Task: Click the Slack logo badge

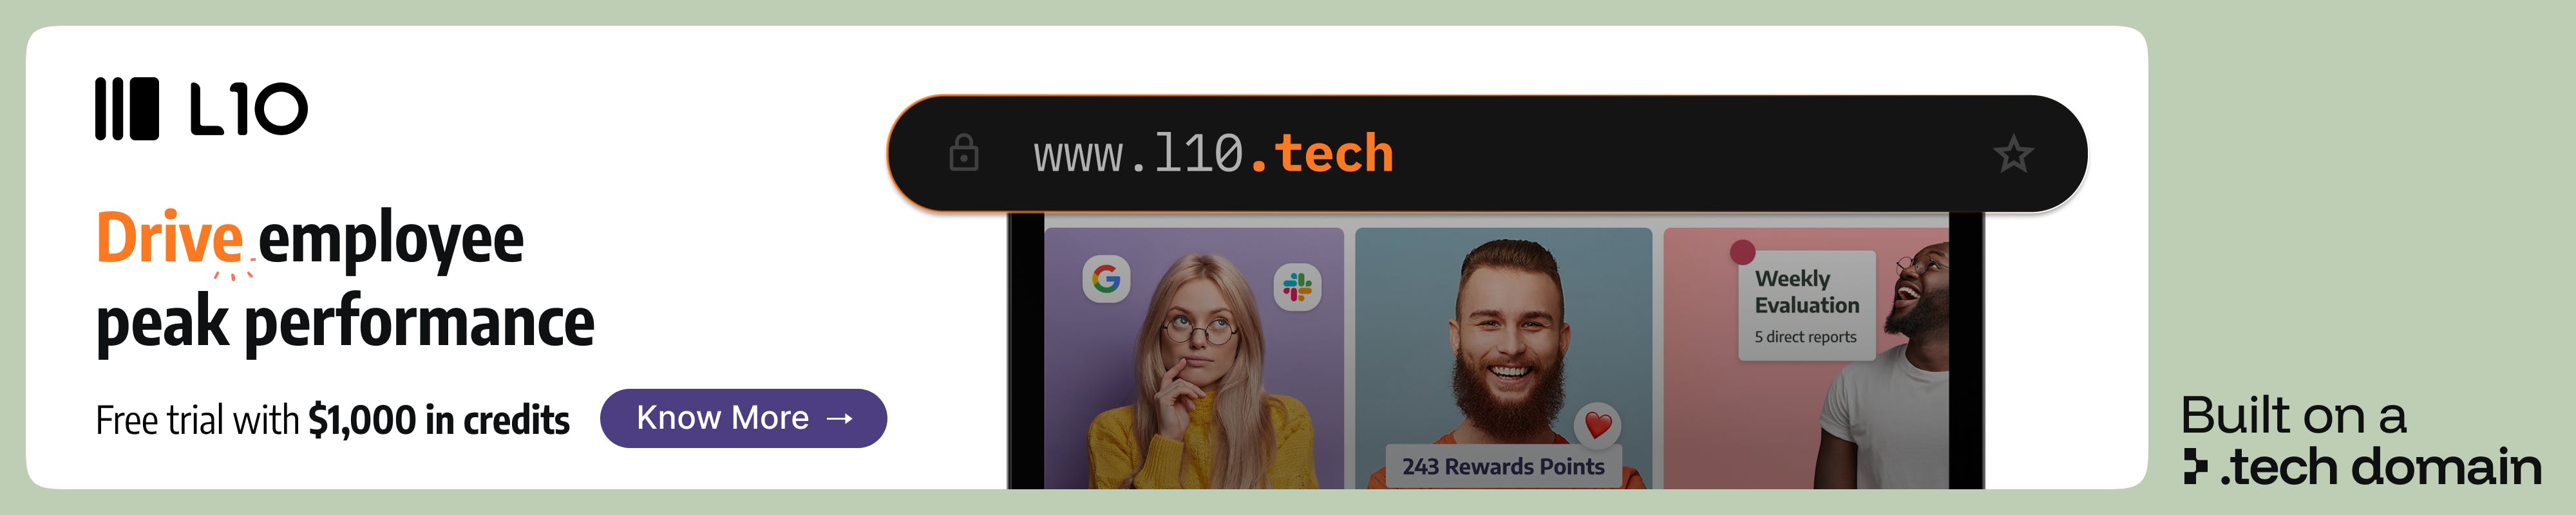Action: pos(1298,288)
